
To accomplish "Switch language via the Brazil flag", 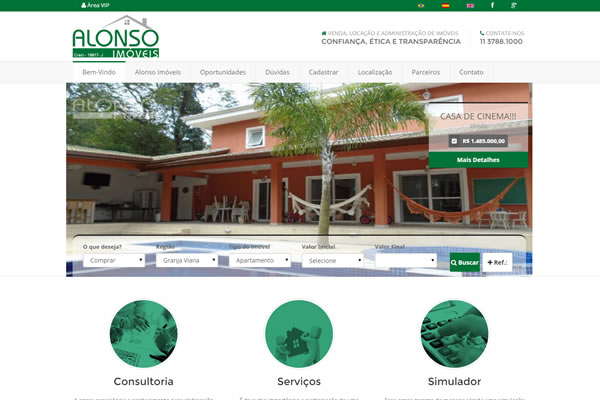I will [420, 5].
